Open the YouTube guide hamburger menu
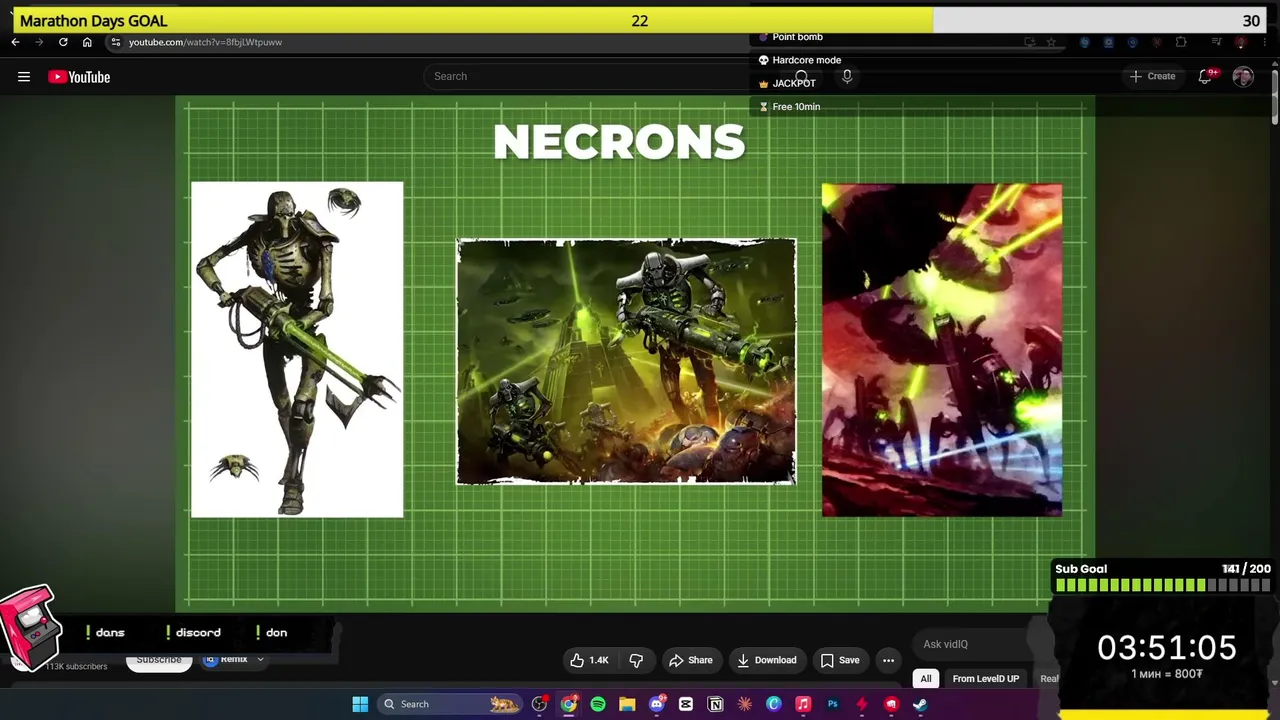 24,77
